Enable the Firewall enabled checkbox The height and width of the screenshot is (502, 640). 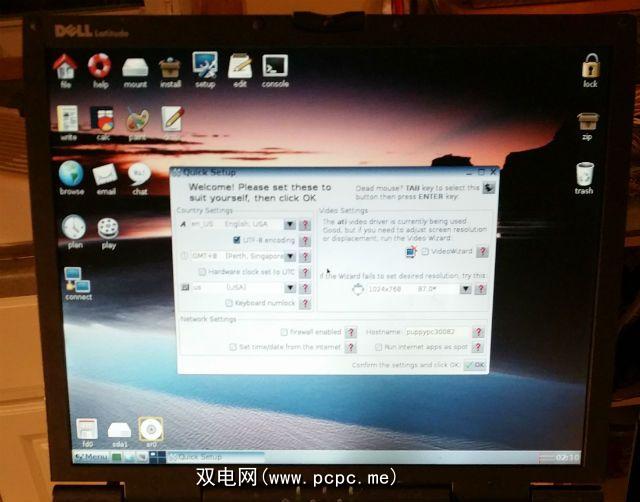(x=284, y=332)
